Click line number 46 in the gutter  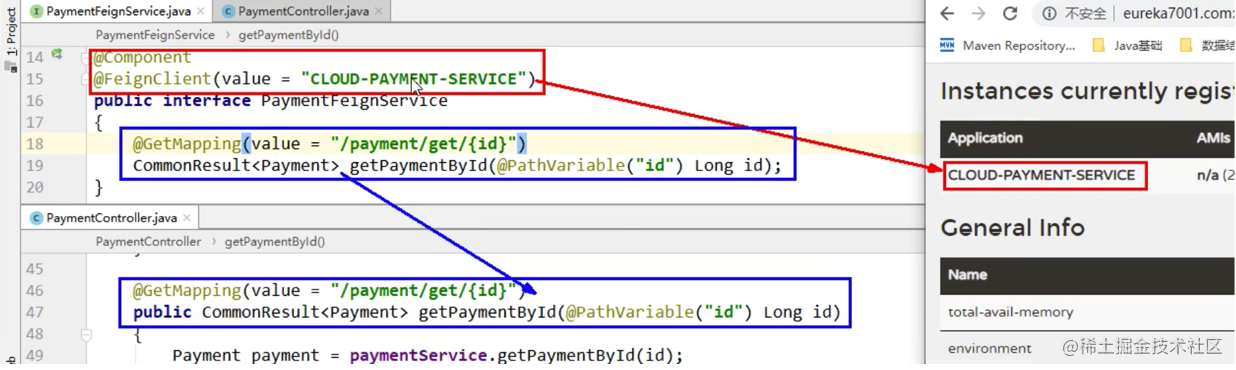click(x=35, y=291)
